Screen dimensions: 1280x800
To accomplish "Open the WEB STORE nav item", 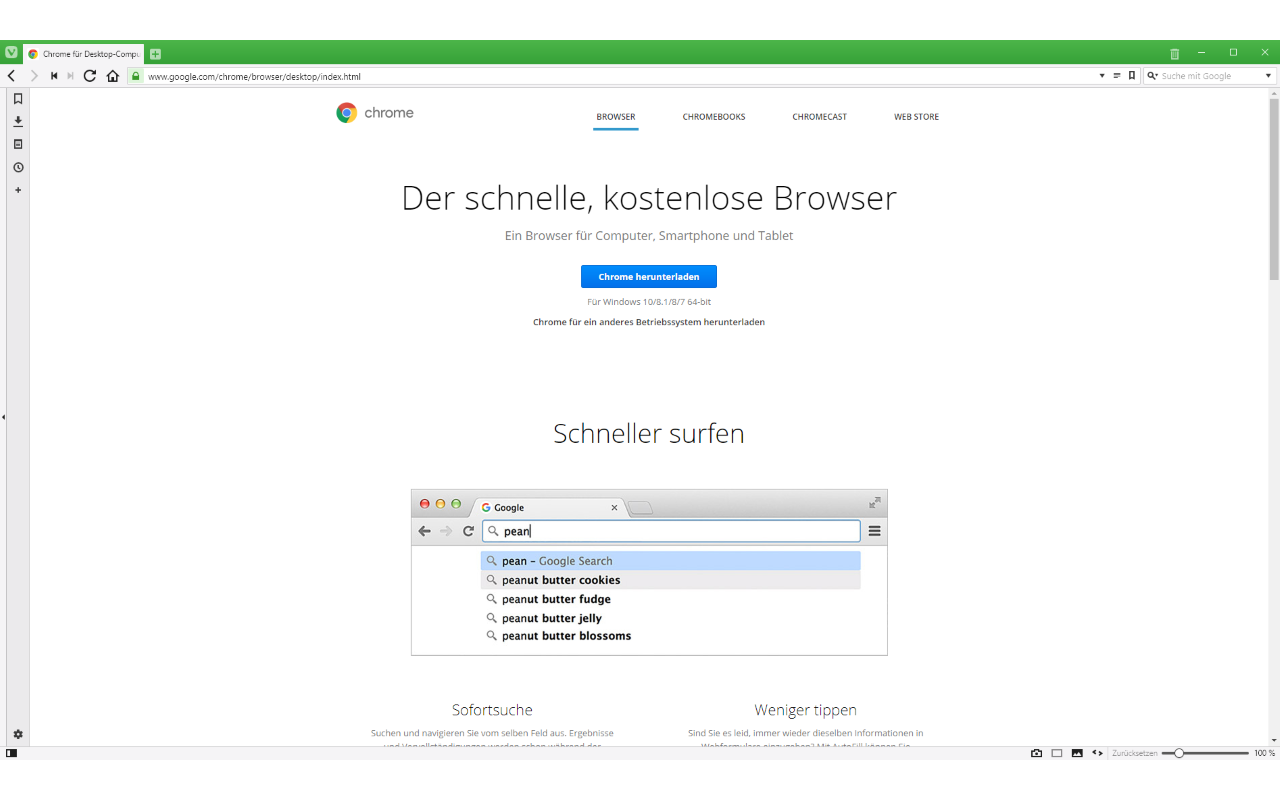I will (917, 117).
